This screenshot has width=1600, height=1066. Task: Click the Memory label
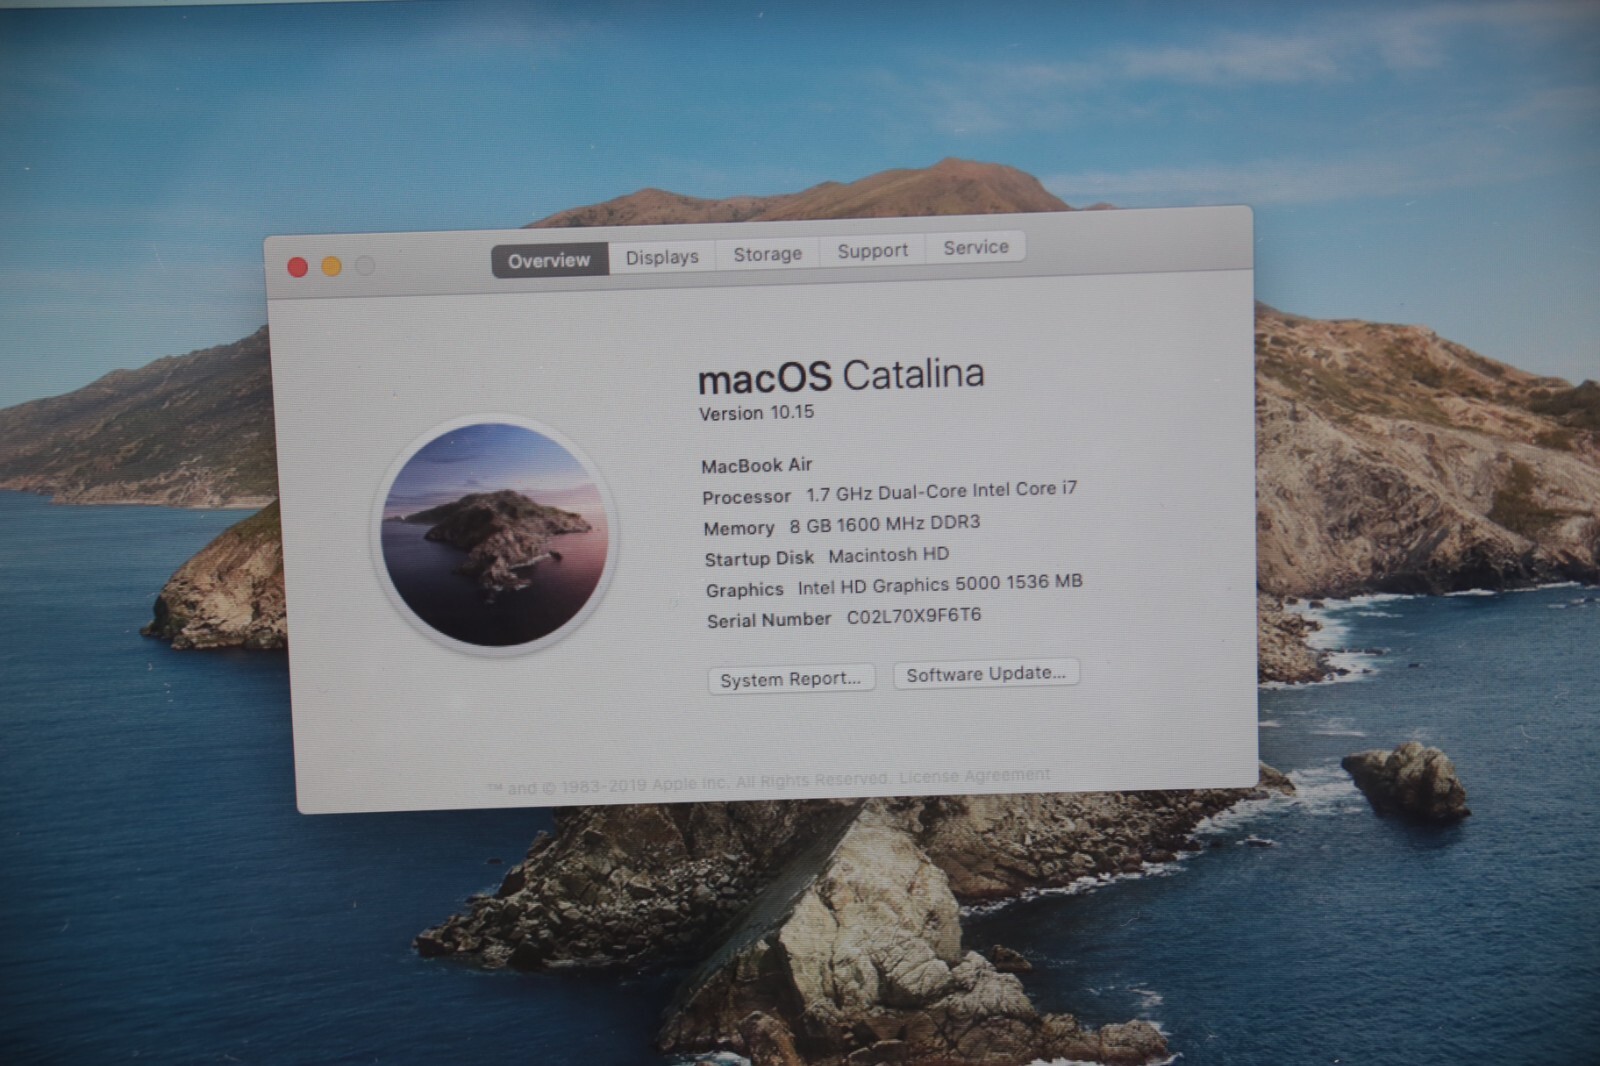pos(739,528)
